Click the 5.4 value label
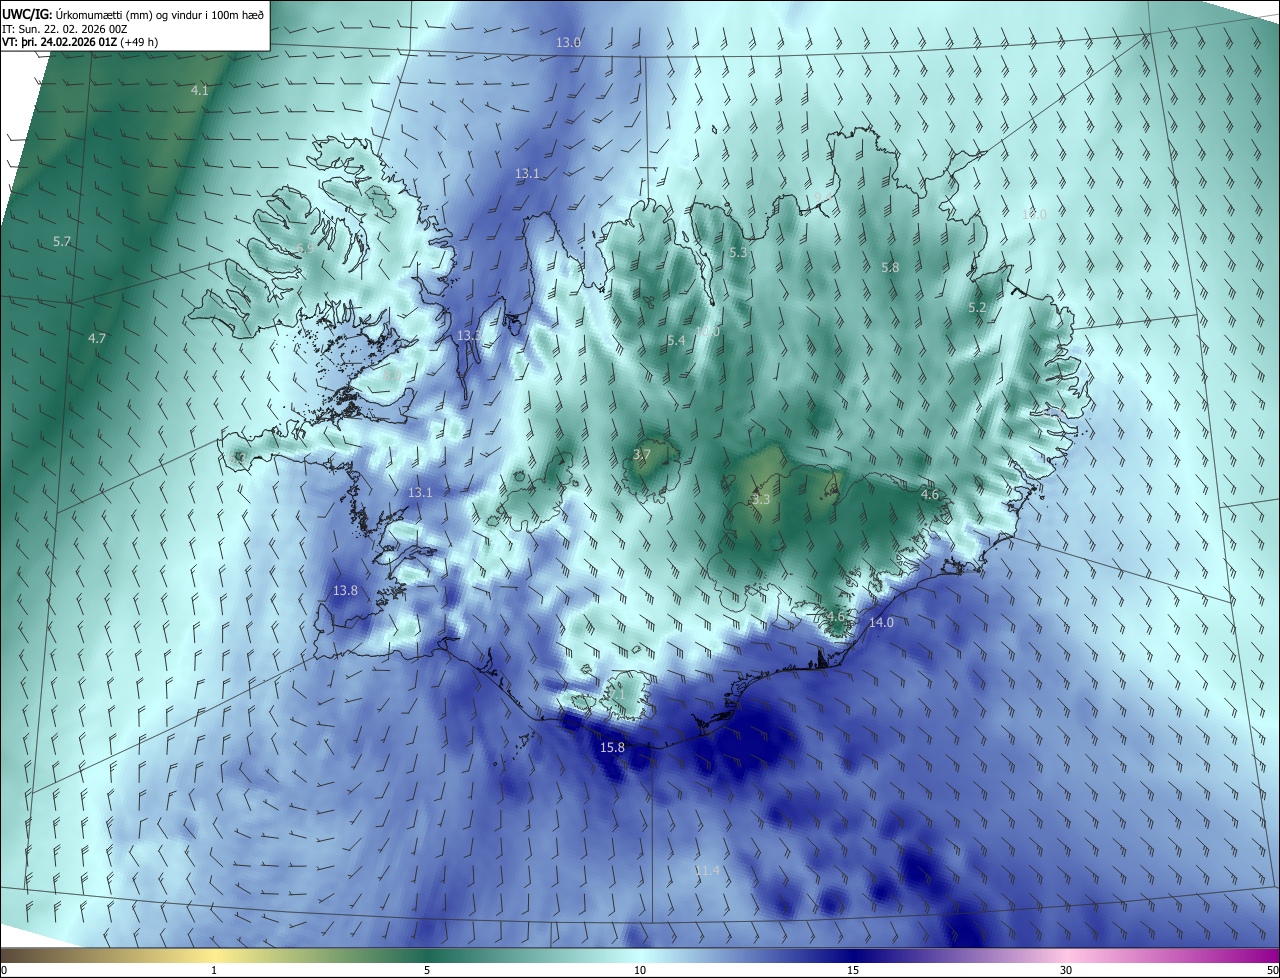Screen dimensions: 1280x978 coord(676,341)
